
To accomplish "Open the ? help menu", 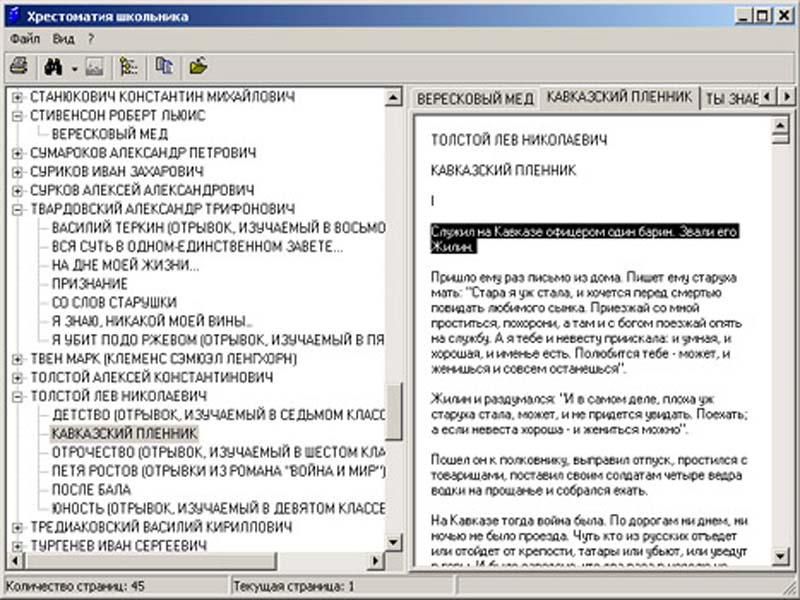I will click(90, 39).
